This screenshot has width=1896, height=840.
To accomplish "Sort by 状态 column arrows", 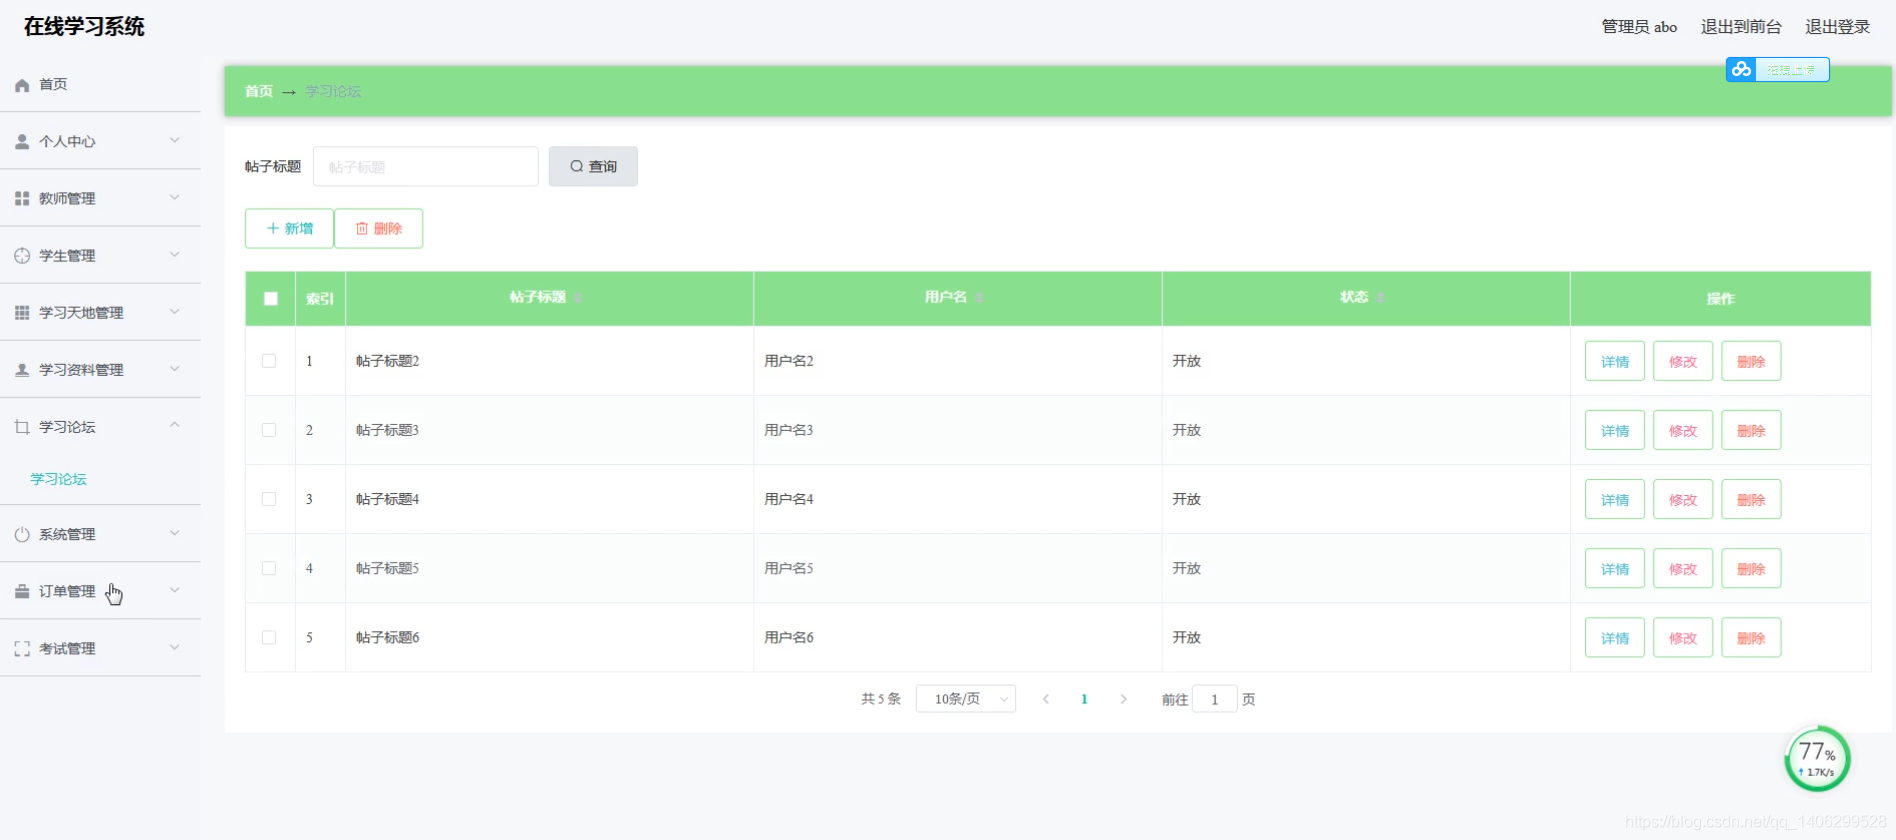I will click(1381, 298).
